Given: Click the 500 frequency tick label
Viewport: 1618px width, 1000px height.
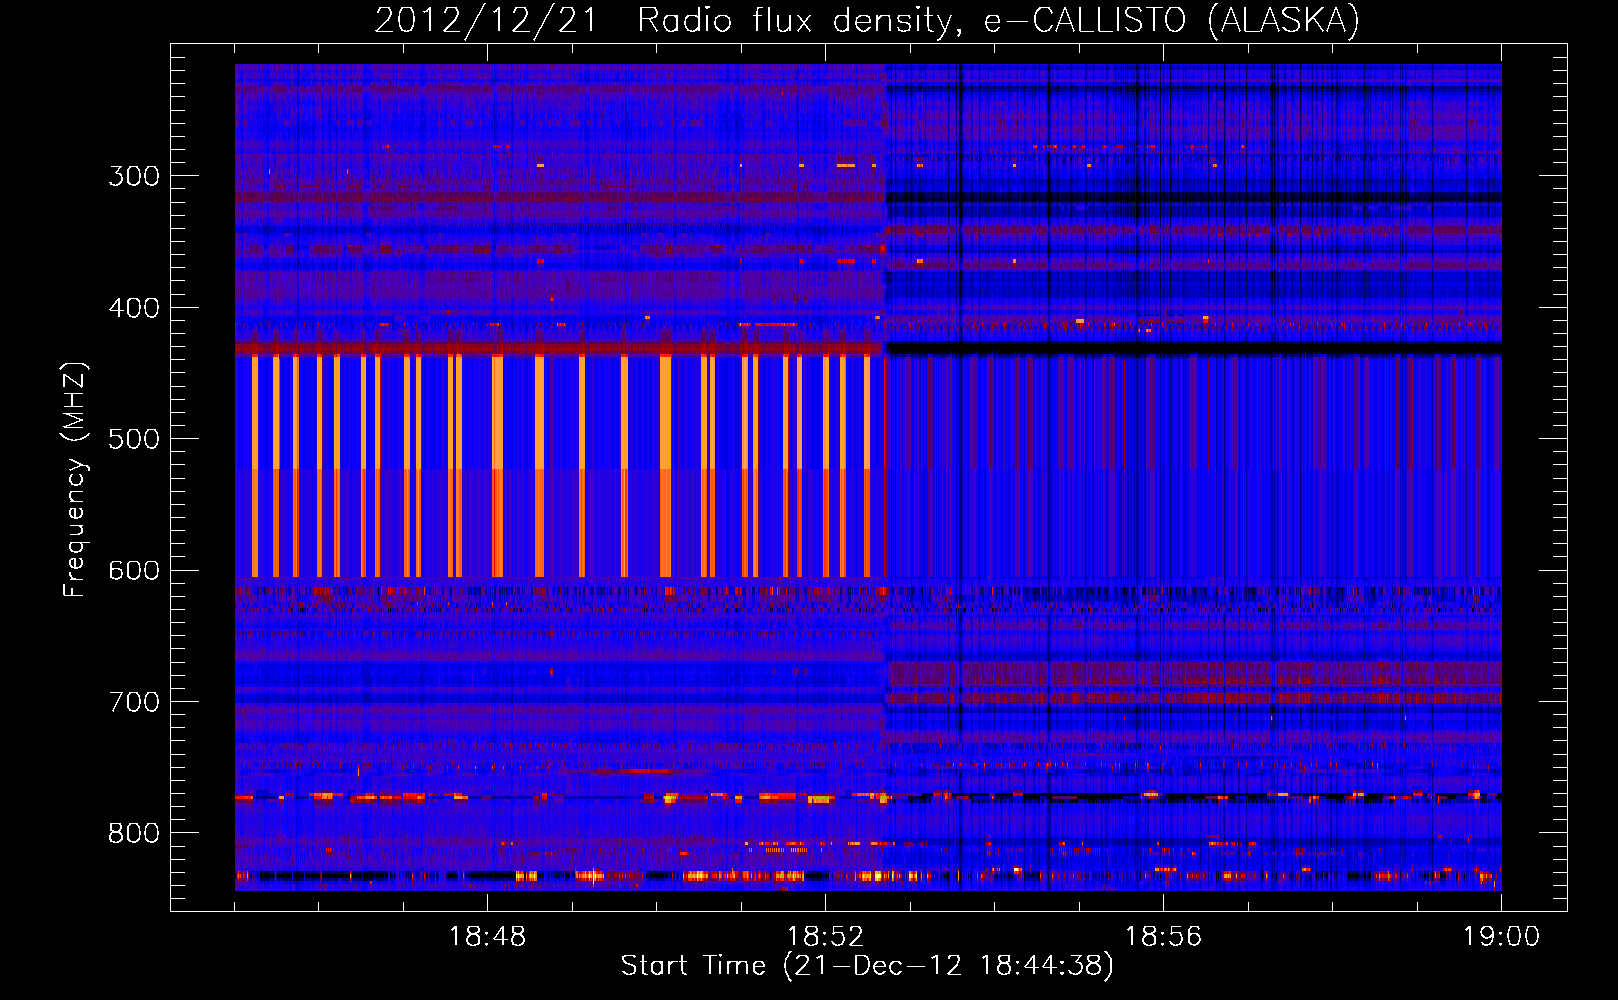Looking at the screenshot, I should 134,439.
